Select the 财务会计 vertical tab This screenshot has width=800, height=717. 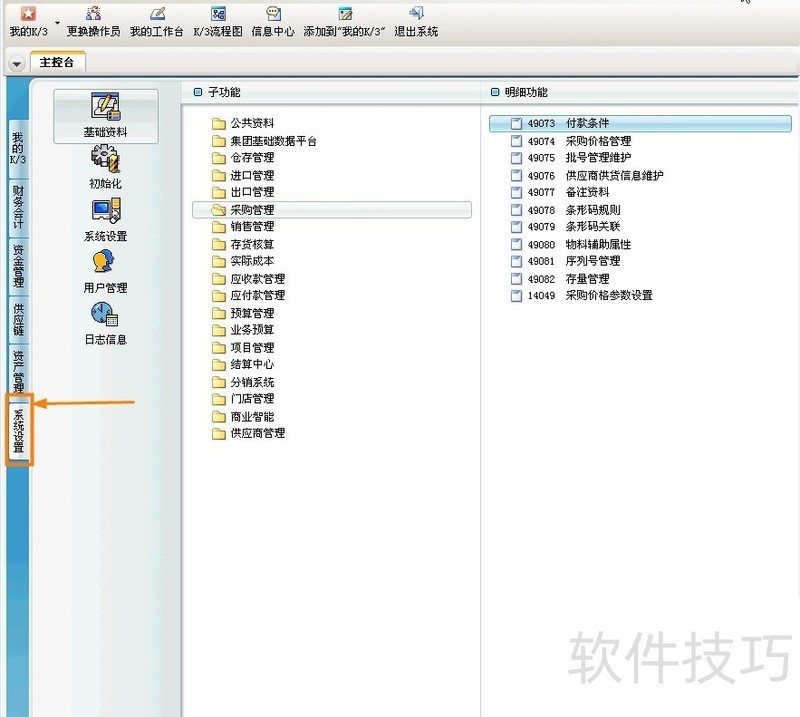click(18, 208)
